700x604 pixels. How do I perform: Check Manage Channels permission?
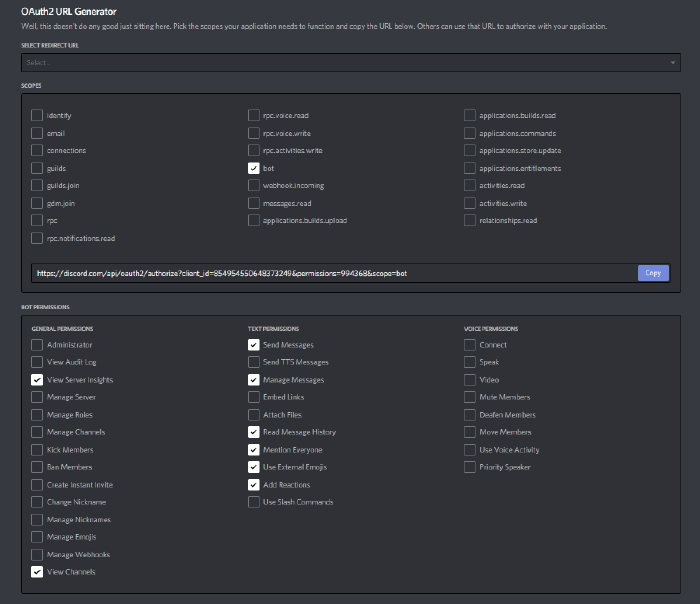coord(37,432)
